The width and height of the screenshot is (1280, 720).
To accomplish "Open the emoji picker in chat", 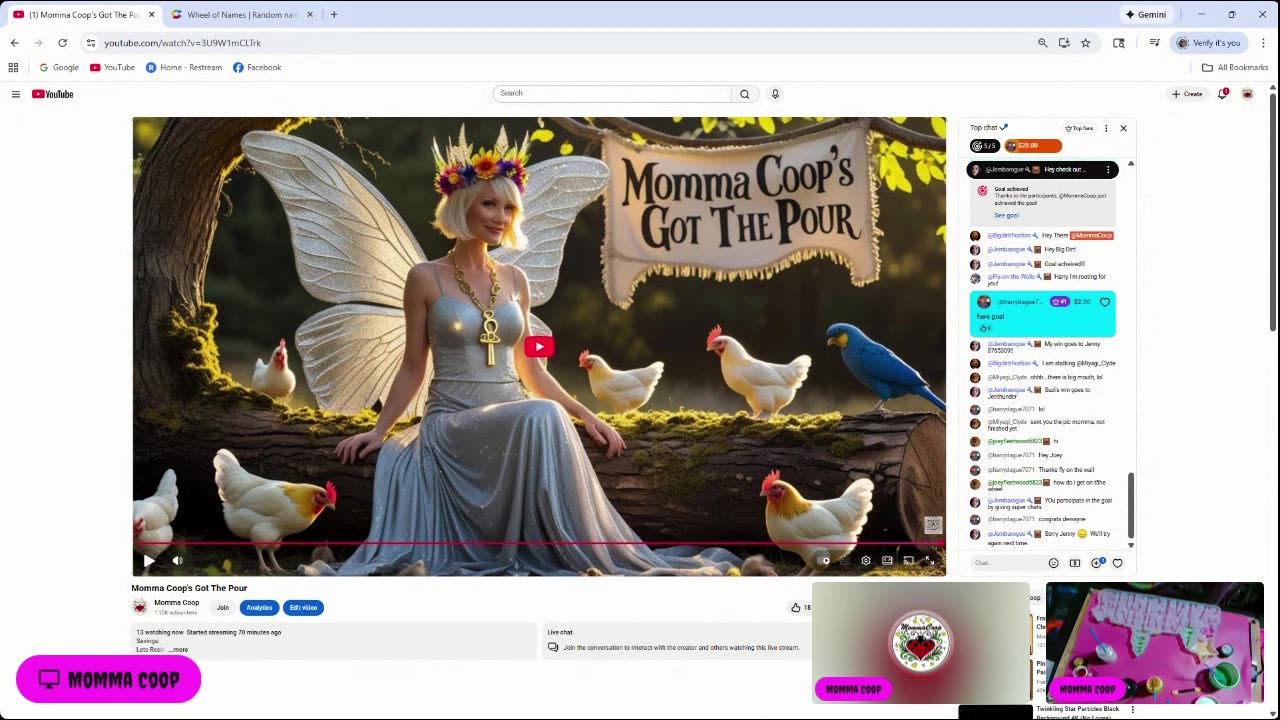I will (1053, 563).
